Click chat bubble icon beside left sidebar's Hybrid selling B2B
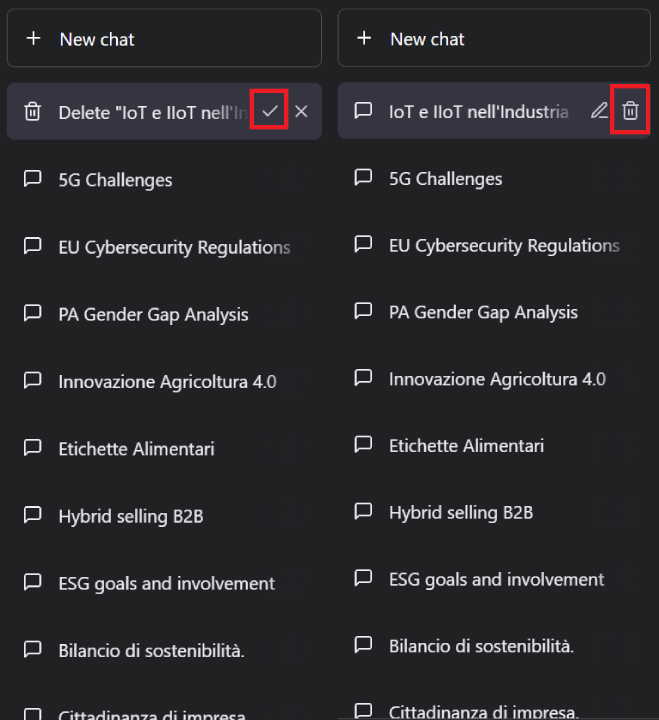 pyautogui.click(x=33, y=516)
